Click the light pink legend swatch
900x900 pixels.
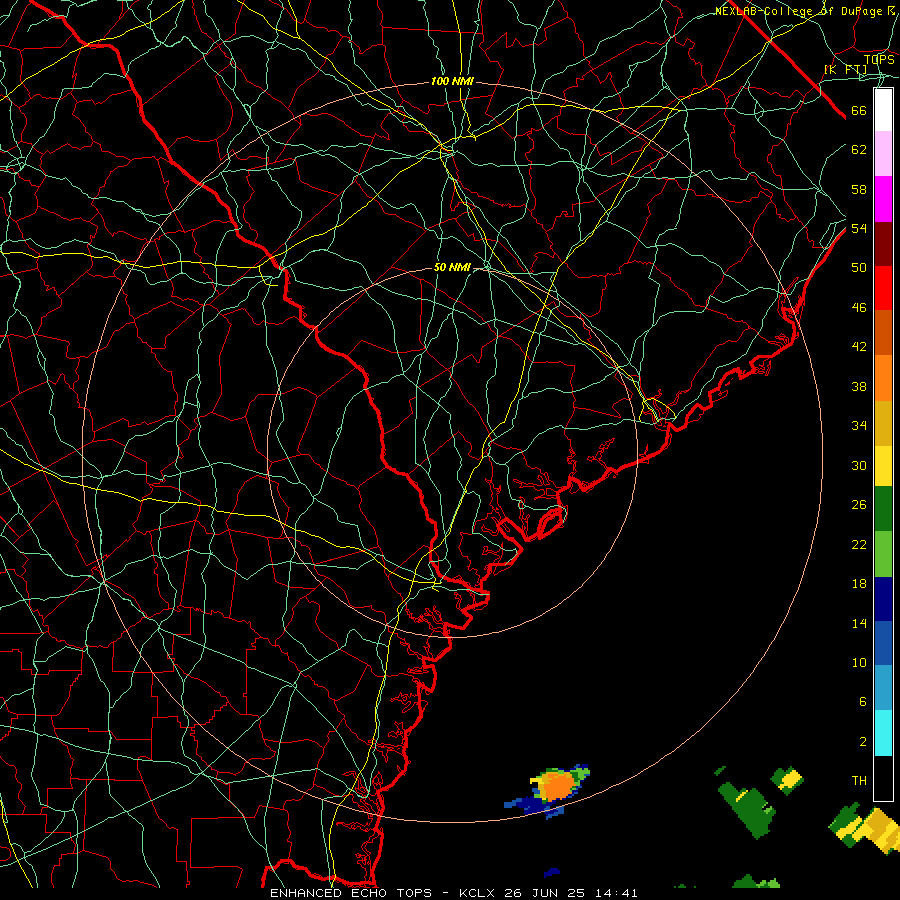click(883, 153)
